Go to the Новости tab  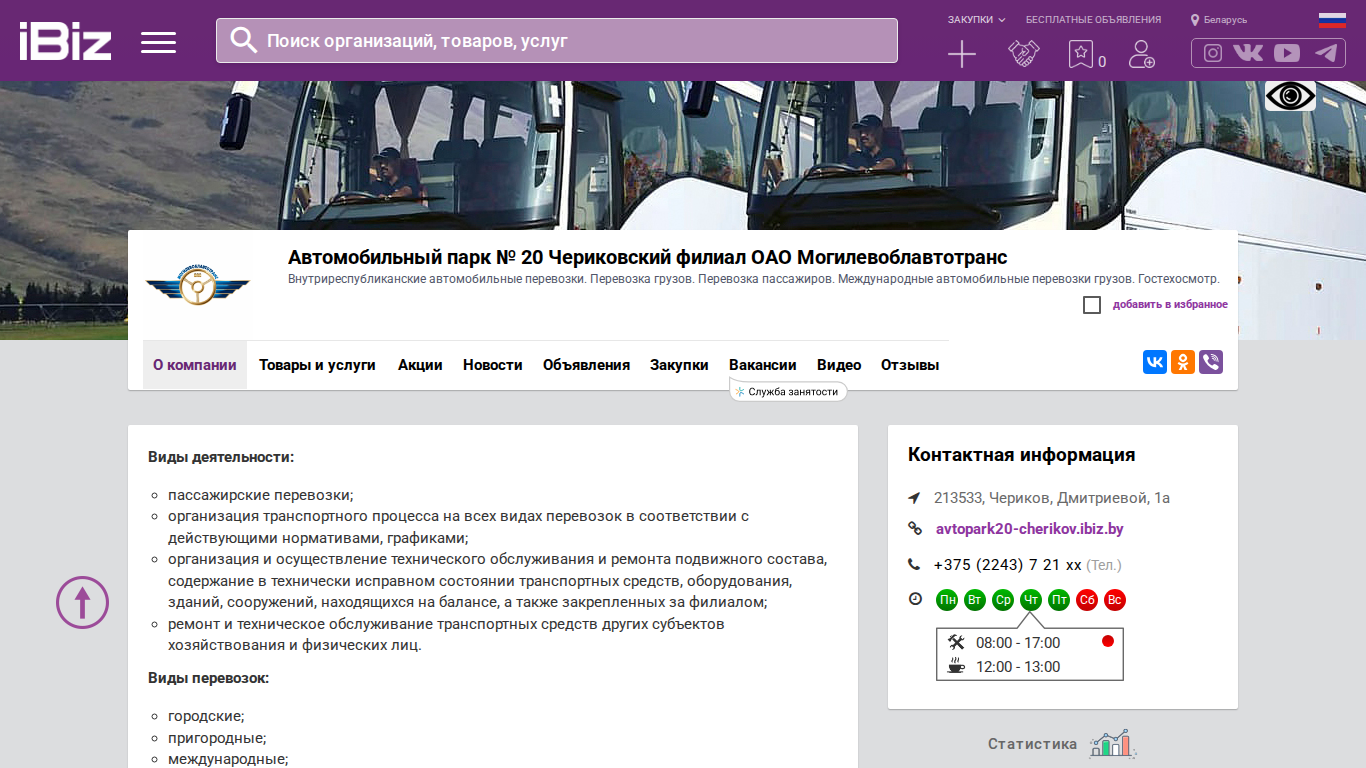click(493, 365)
